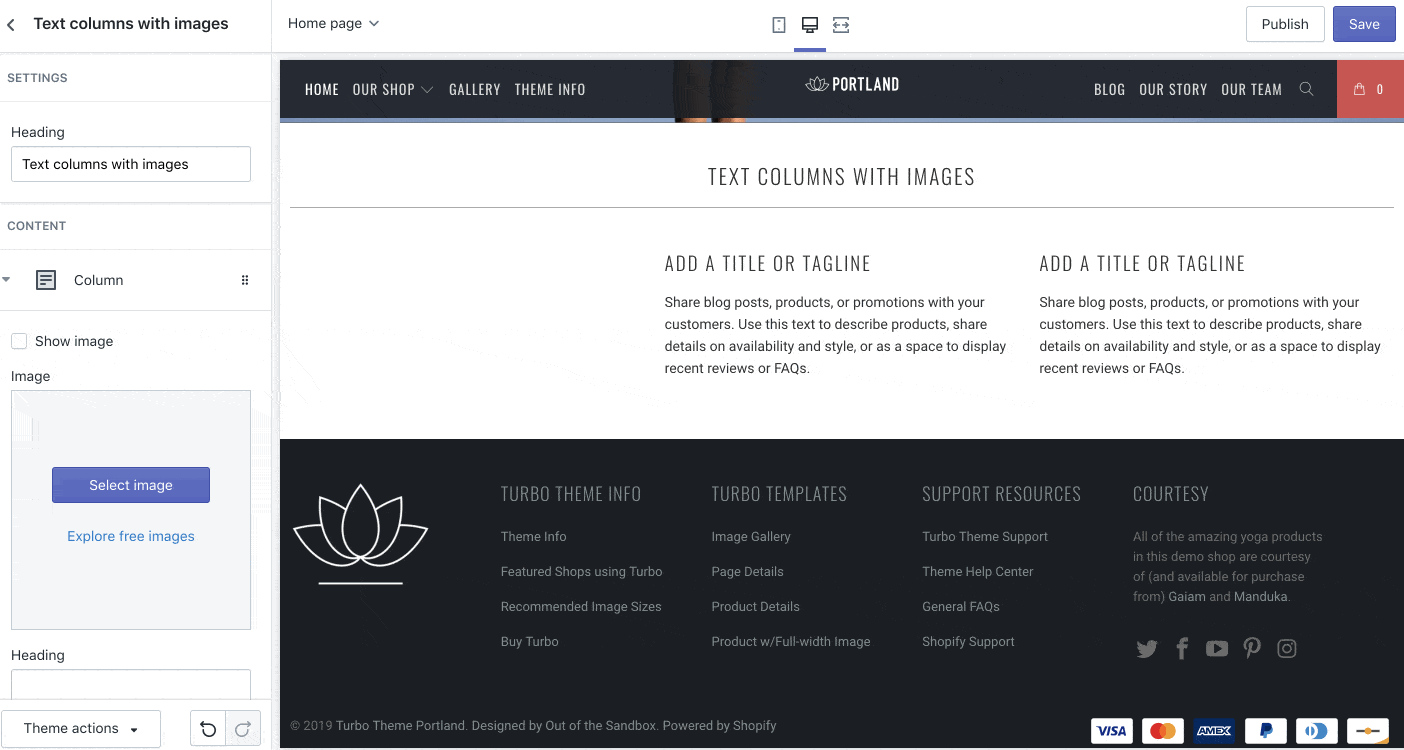1404x750 pixels.
Task: Go to Gallery in store navigation
Action: 474,89
